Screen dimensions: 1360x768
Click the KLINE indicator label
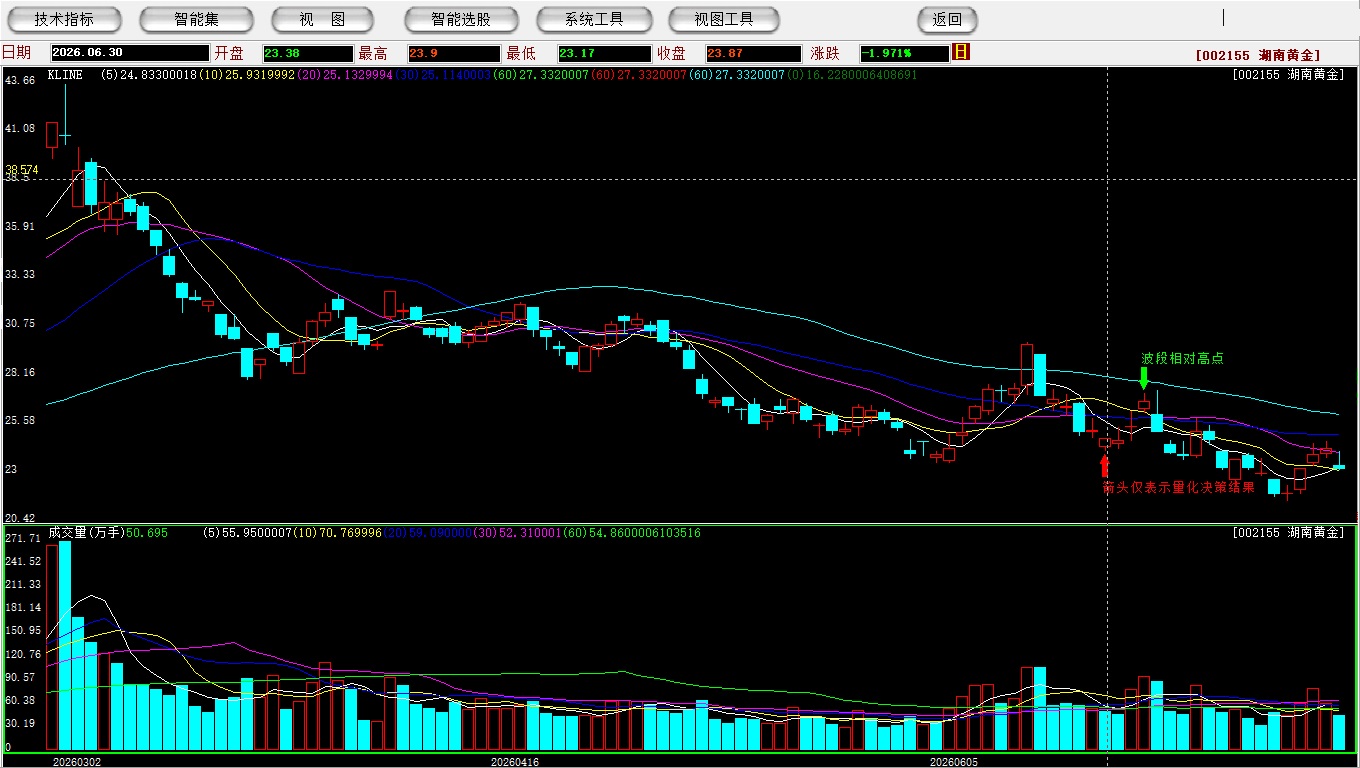pos(65,75)
